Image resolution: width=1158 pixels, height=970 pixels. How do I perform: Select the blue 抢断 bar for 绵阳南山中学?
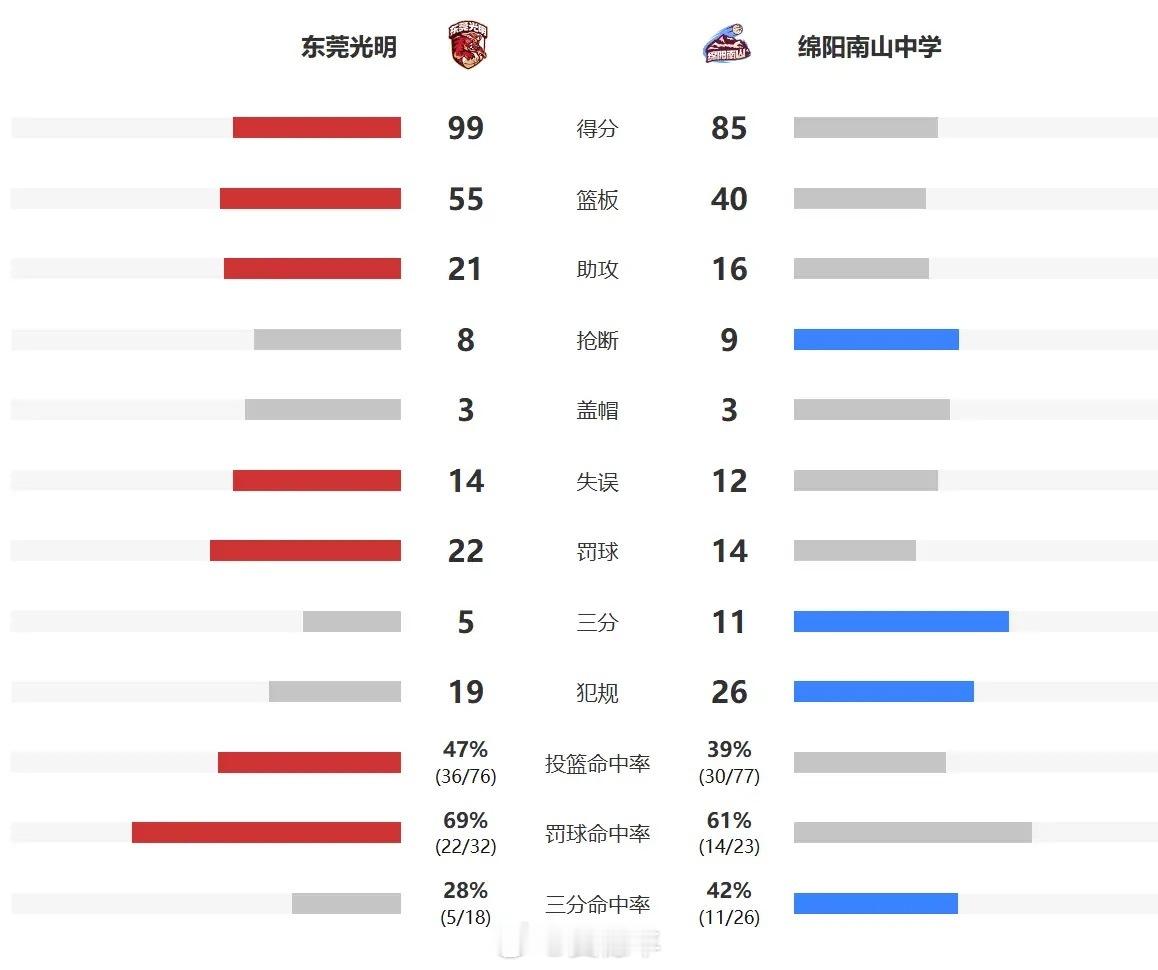point(876,339)
